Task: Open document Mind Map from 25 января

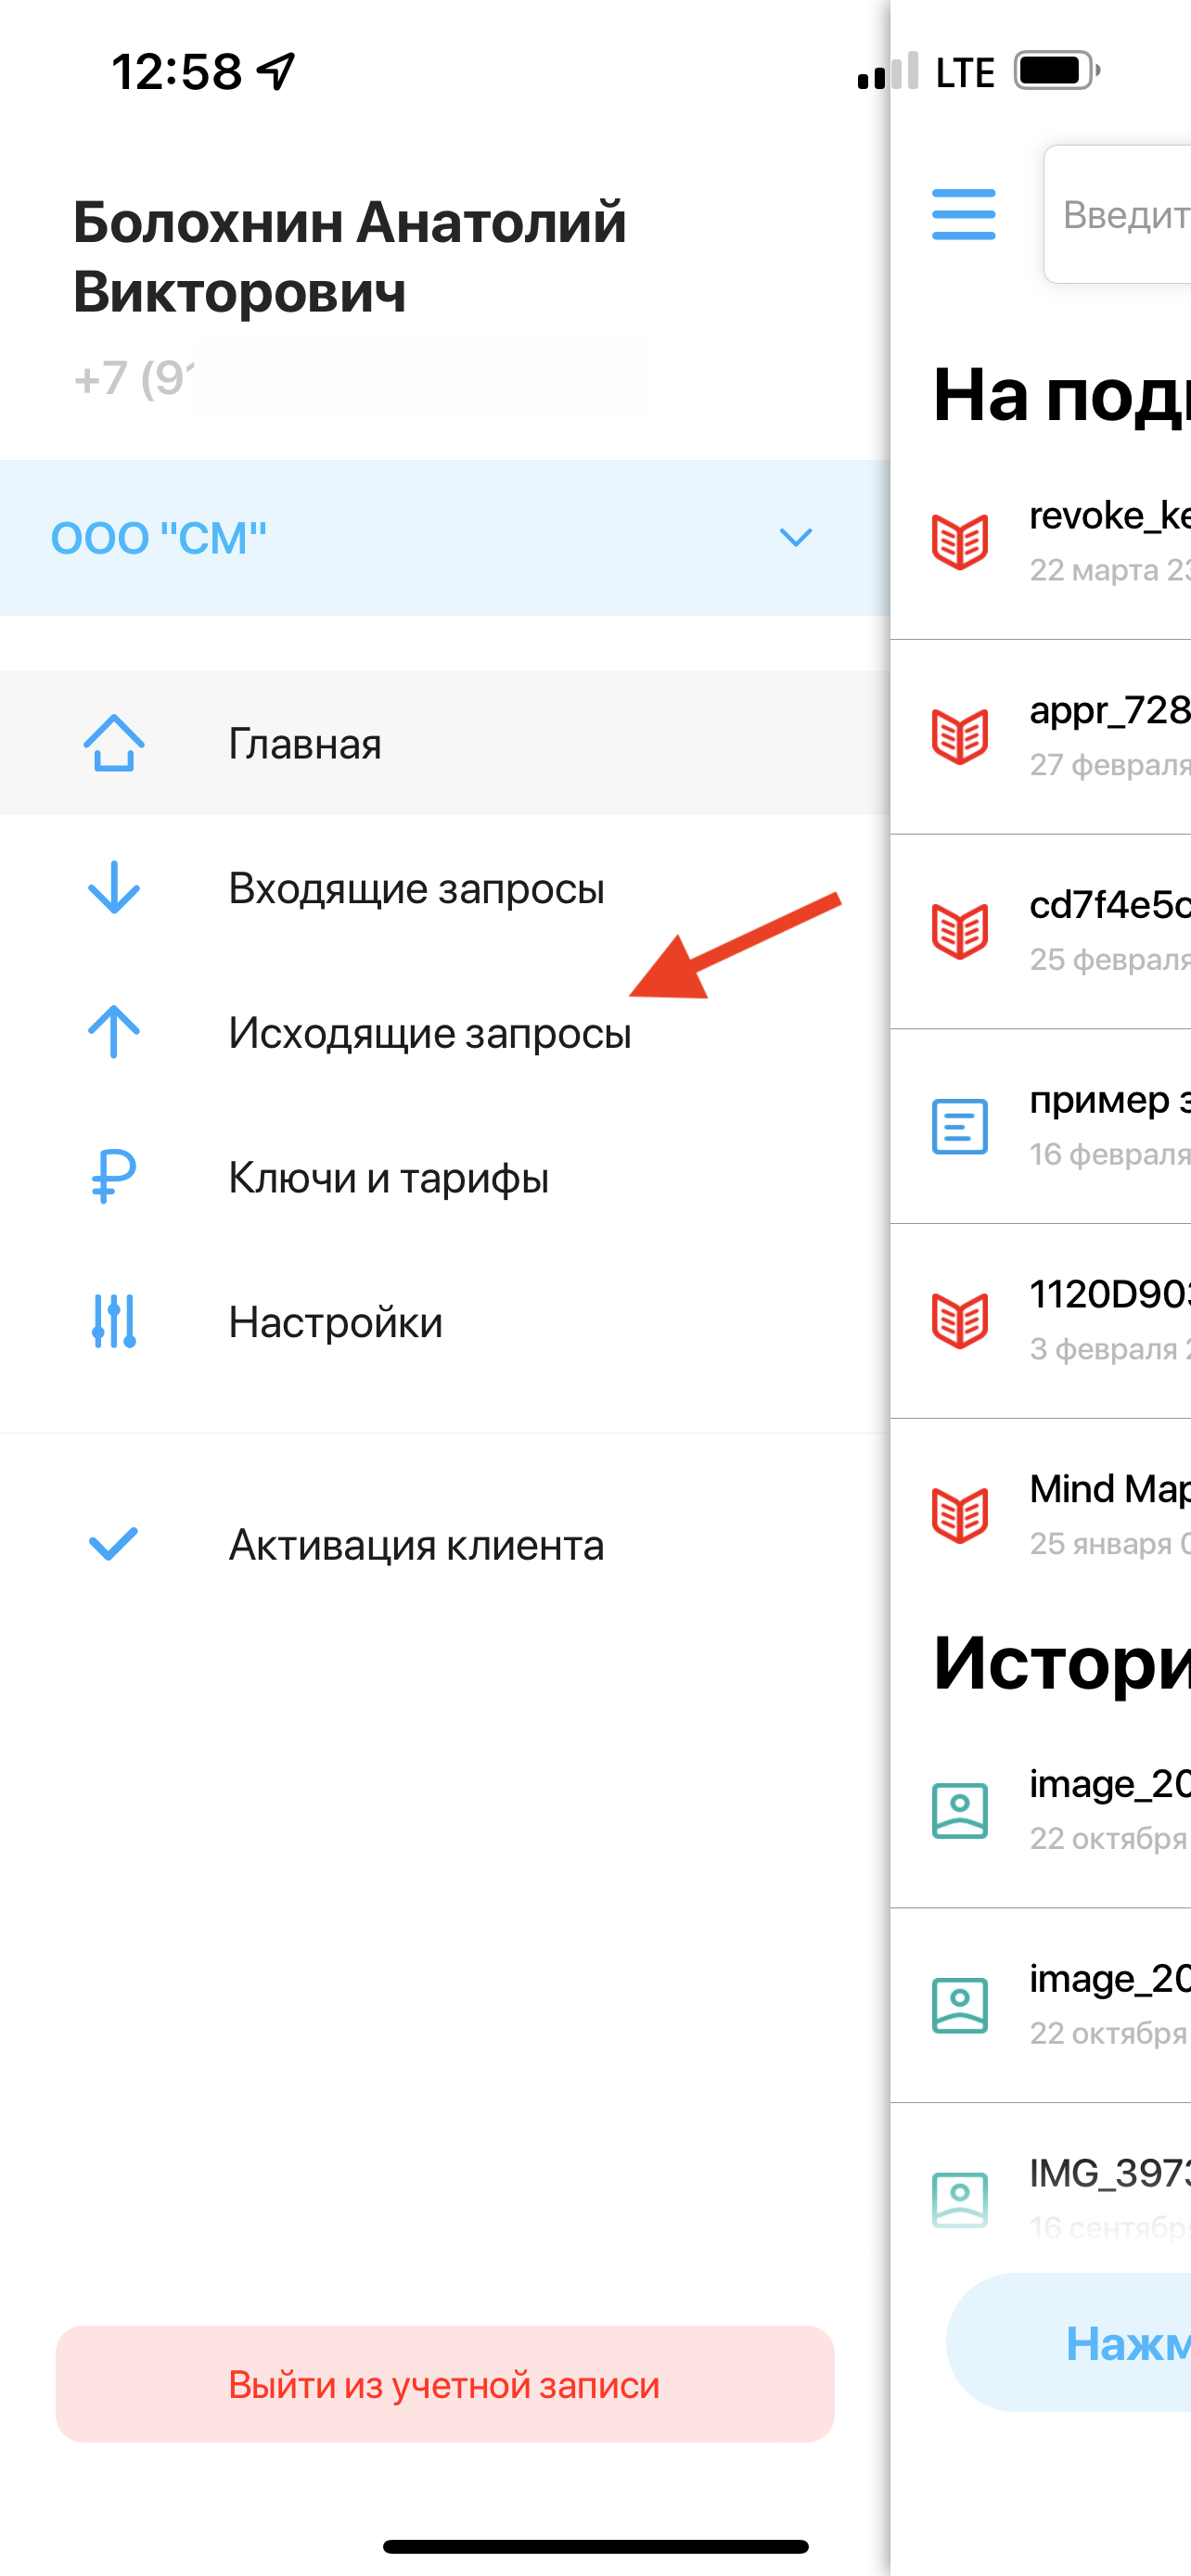Action: point(1041,1515)
